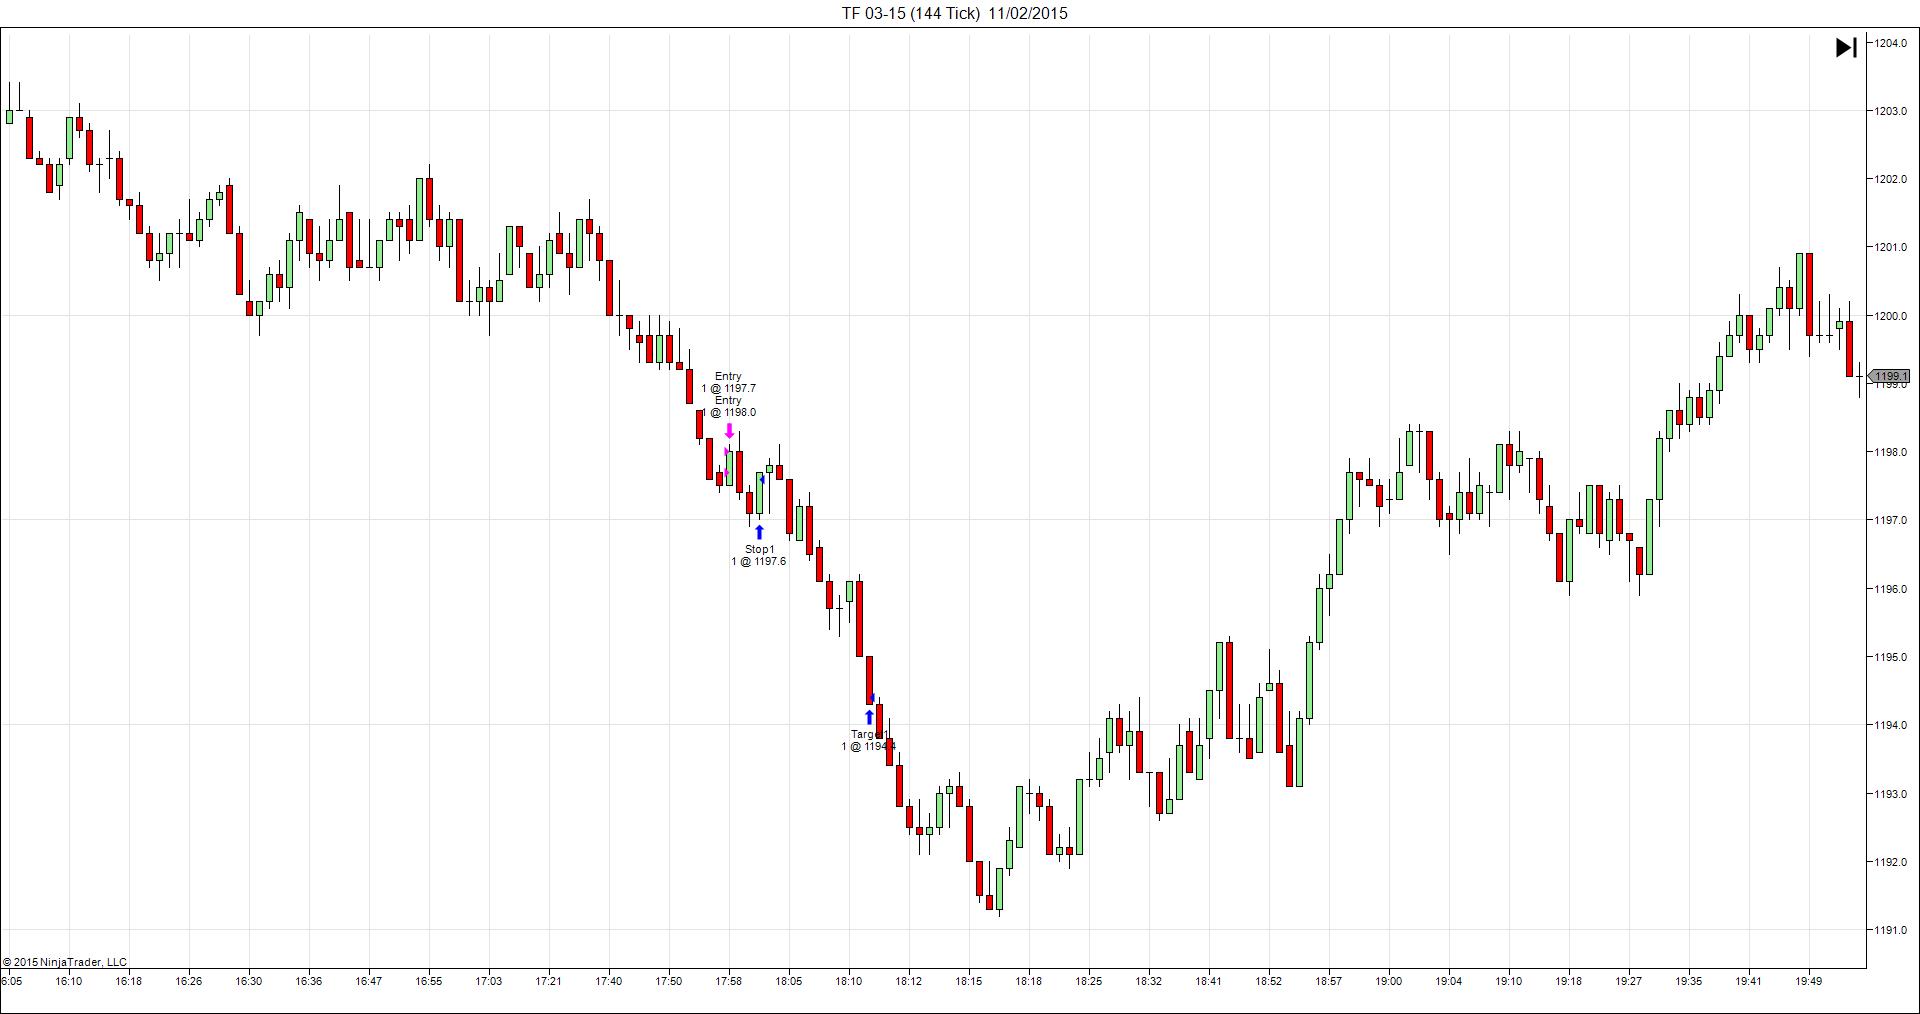Click the 19:10 time axis label
This screenshot has height=1014, width=1920.
[x=1509, y=981]
